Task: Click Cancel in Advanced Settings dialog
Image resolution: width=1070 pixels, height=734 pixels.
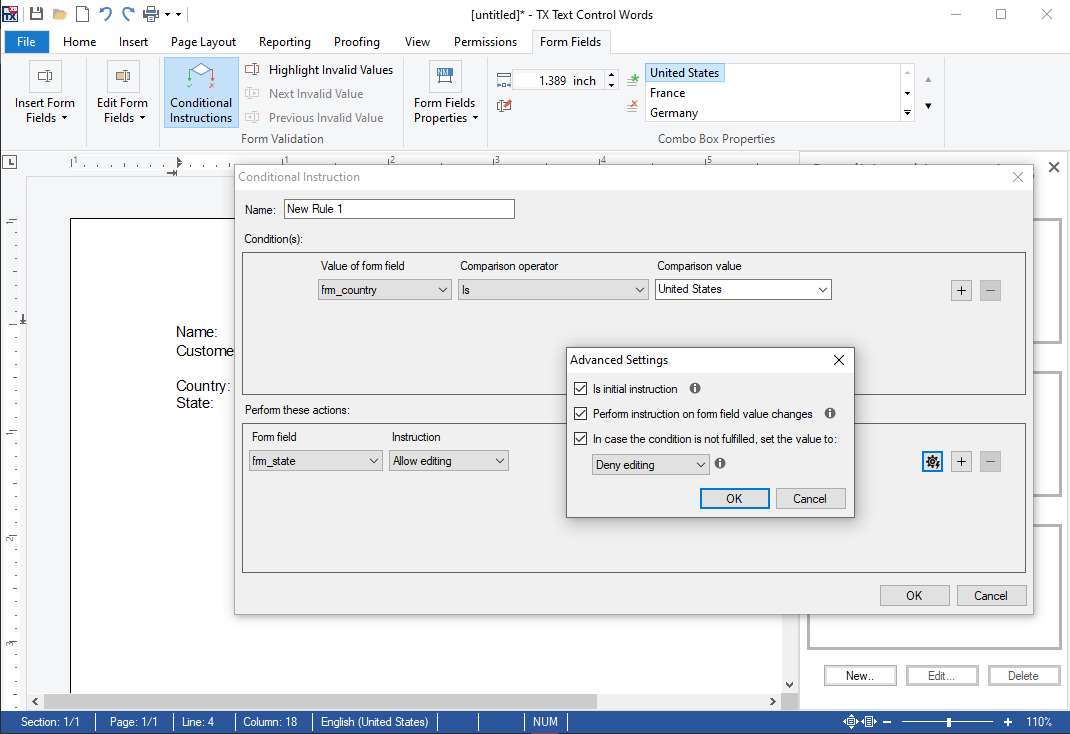Action: click(810, 499)
